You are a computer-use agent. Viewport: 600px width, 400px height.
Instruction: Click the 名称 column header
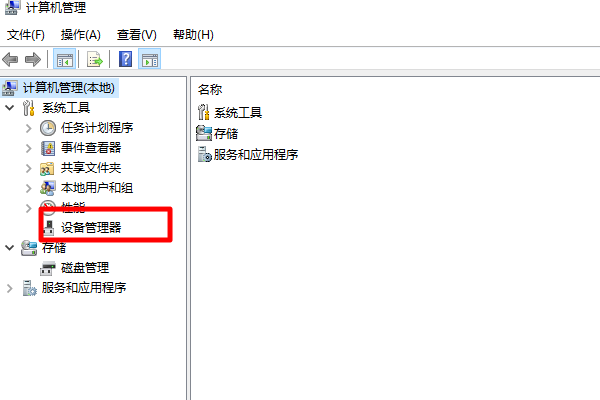click(x=210, y=90)
